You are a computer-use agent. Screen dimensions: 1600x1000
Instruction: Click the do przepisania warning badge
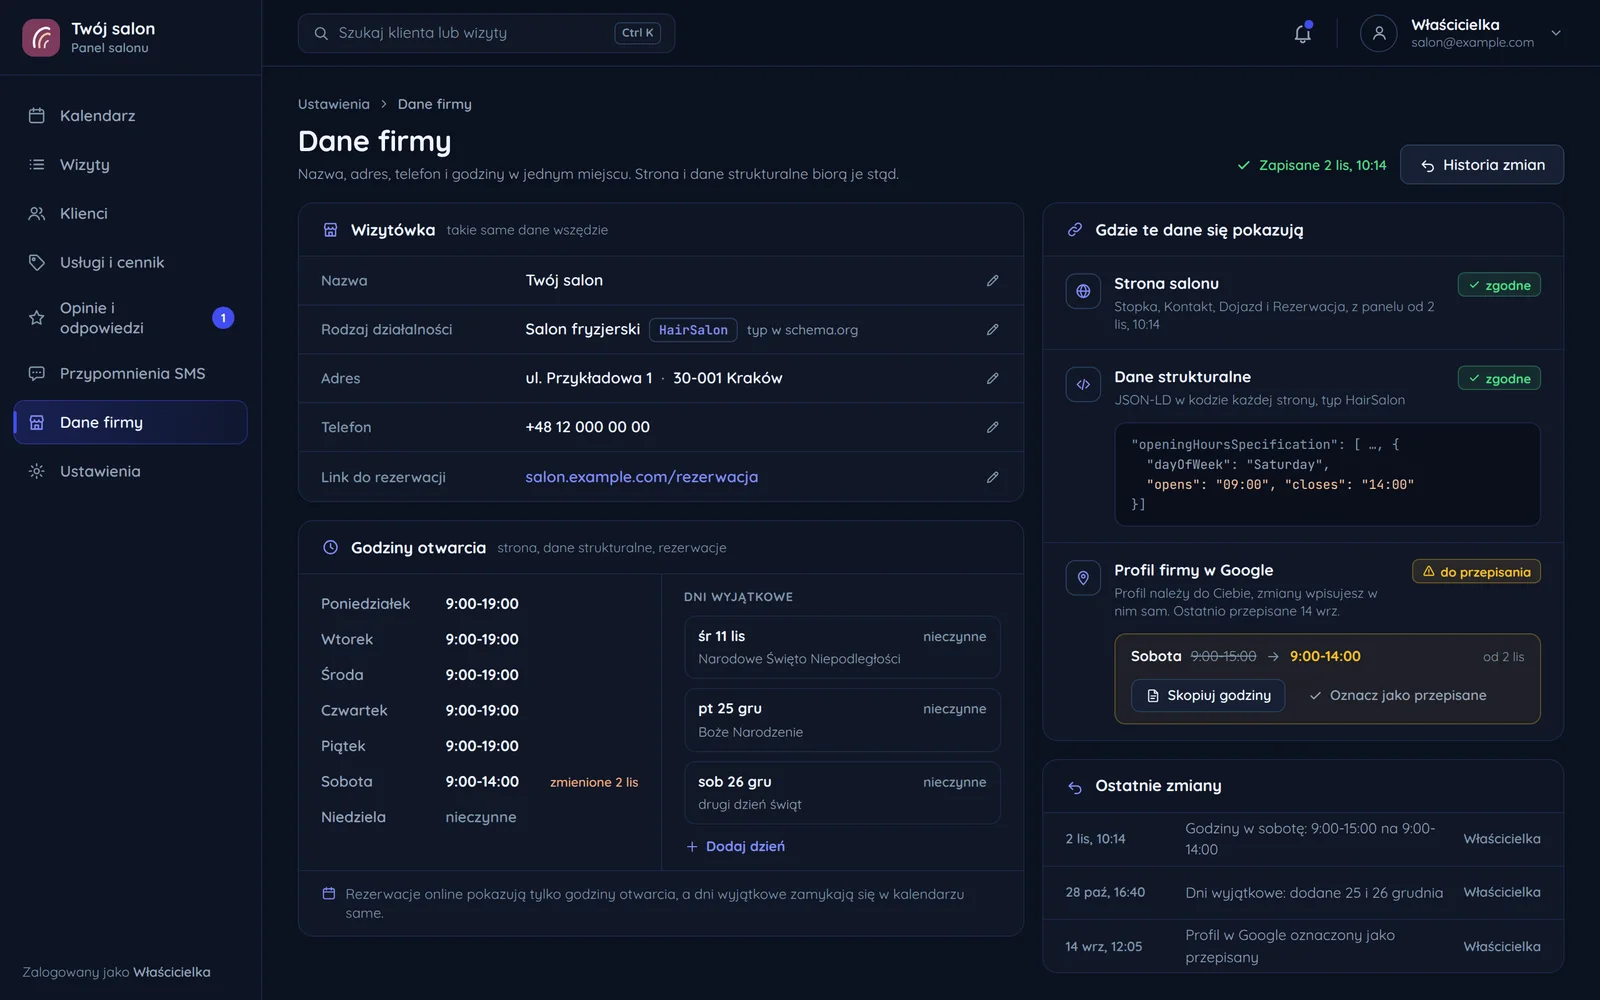(x=1476, y=572)
